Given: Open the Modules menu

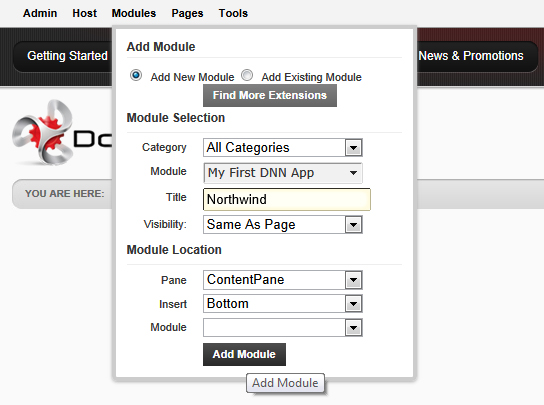Looking at the screenshot, I should [x=134, y=13].
